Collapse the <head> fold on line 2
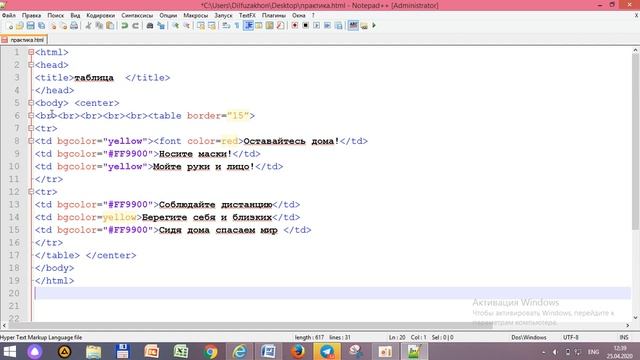The height and width of the screenshot is (360, 640). tap(31, 65)
